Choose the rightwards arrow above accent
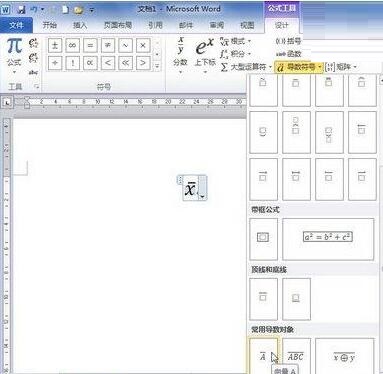Image resolution: width=383 pixels, height=374 pixels. pyautogui.click(x=263, y=179)
